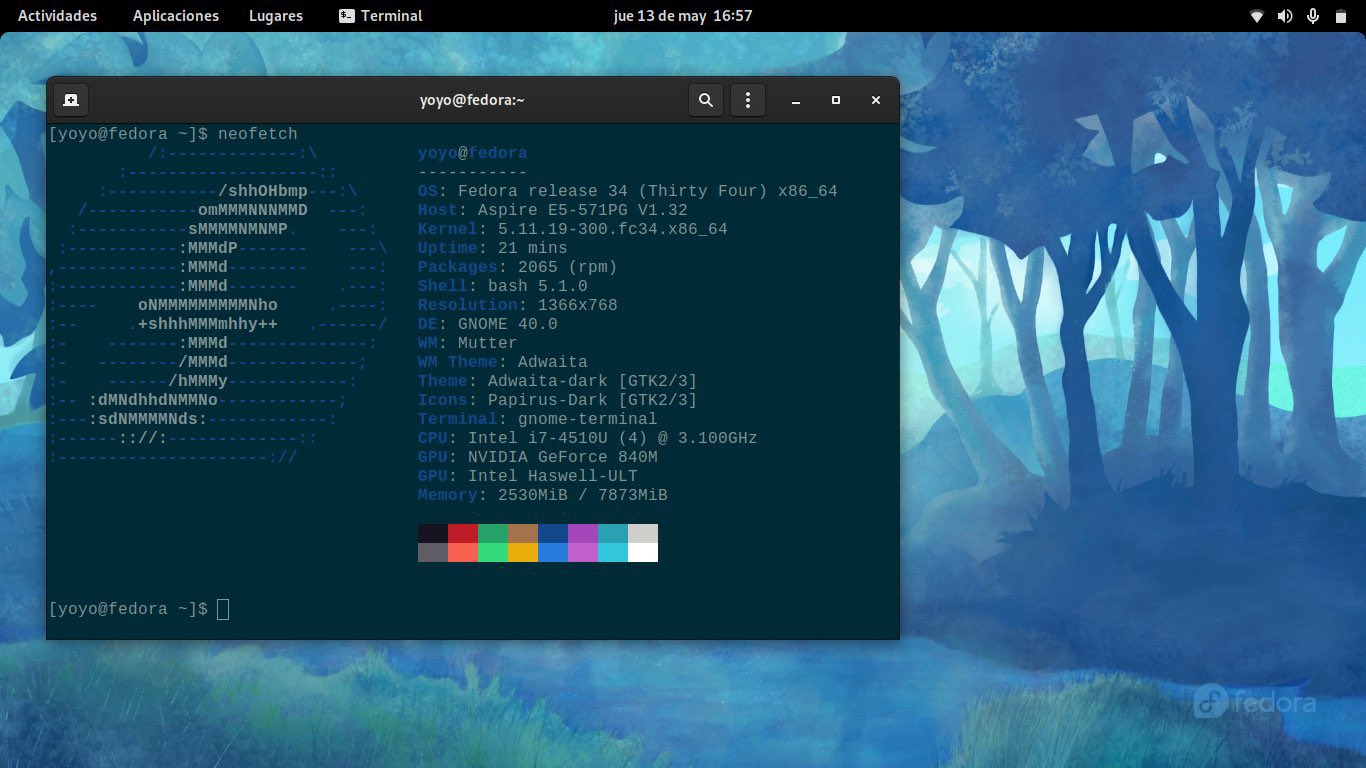Open a new tab in the terminal
1366x768 pixels.
coord(71,100)
